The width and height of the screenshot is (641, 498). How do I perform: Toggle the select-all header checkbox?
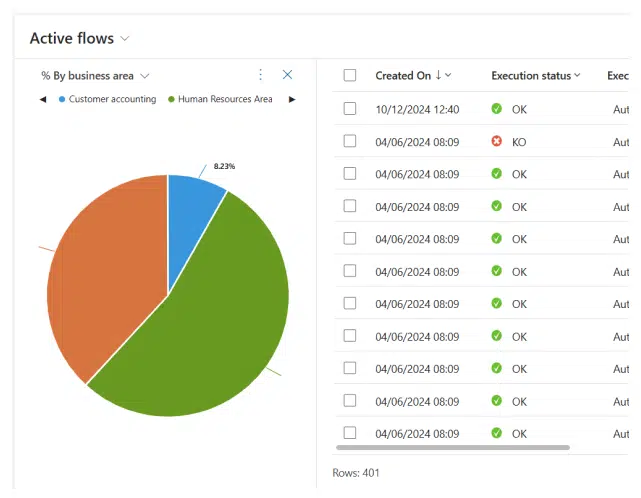[349, 75]
